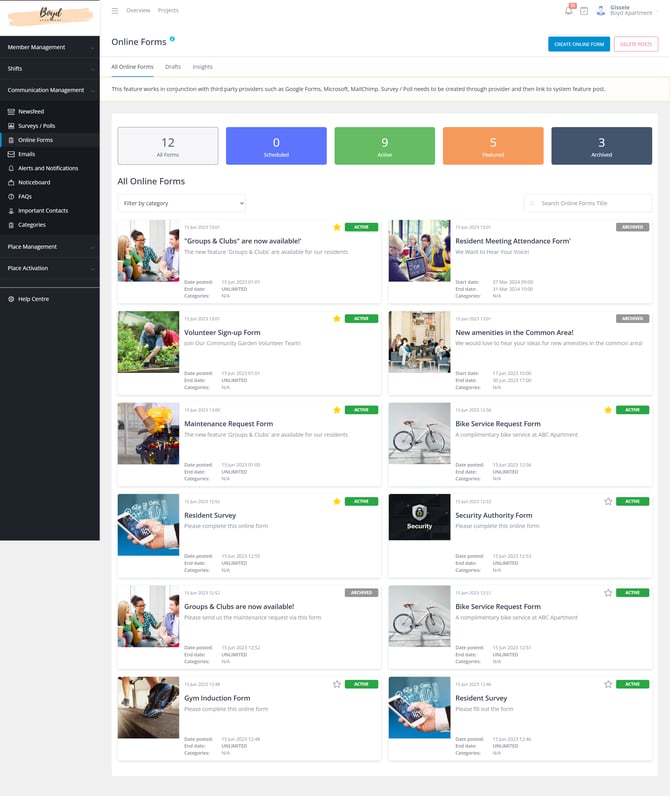Expand Shifts sidebar section
The image size is (670, 796).
coord(50,69)
